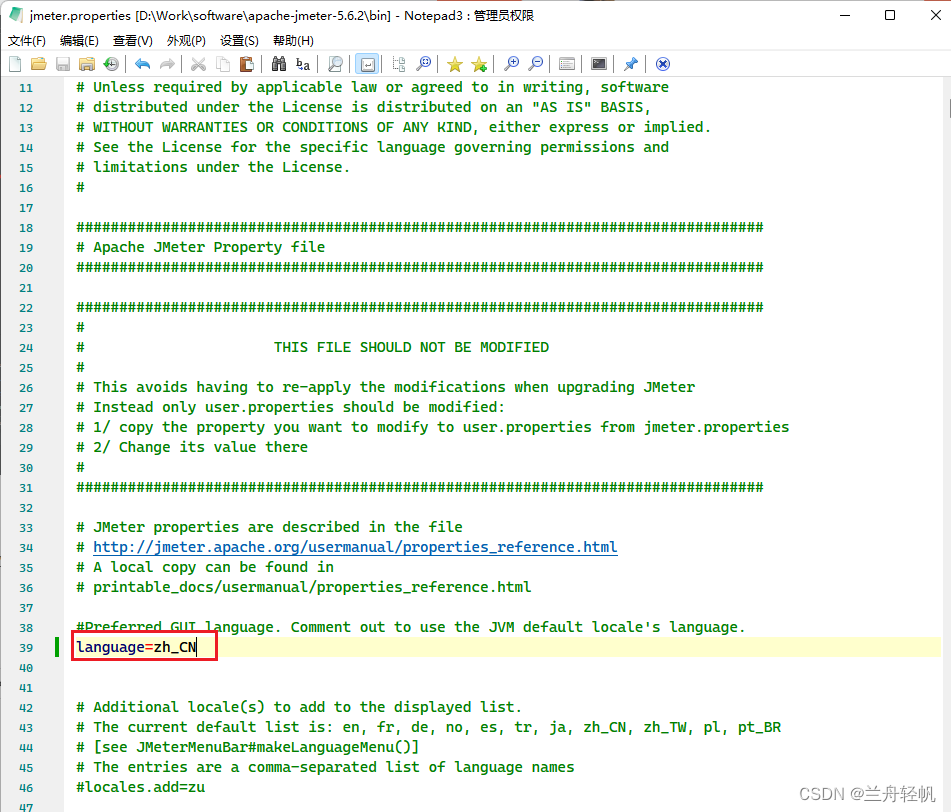Click 'THIS FILE SHOULD NOT BE MODIFIED' text

coord(411,347)
